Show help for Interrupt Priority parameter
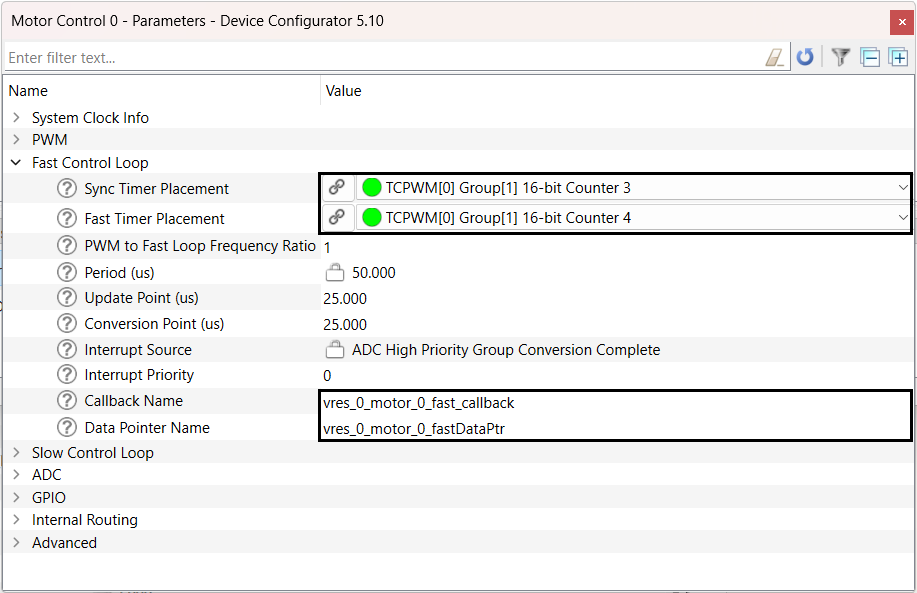Viewport: 917px width, 593px height. pos(67,375)
